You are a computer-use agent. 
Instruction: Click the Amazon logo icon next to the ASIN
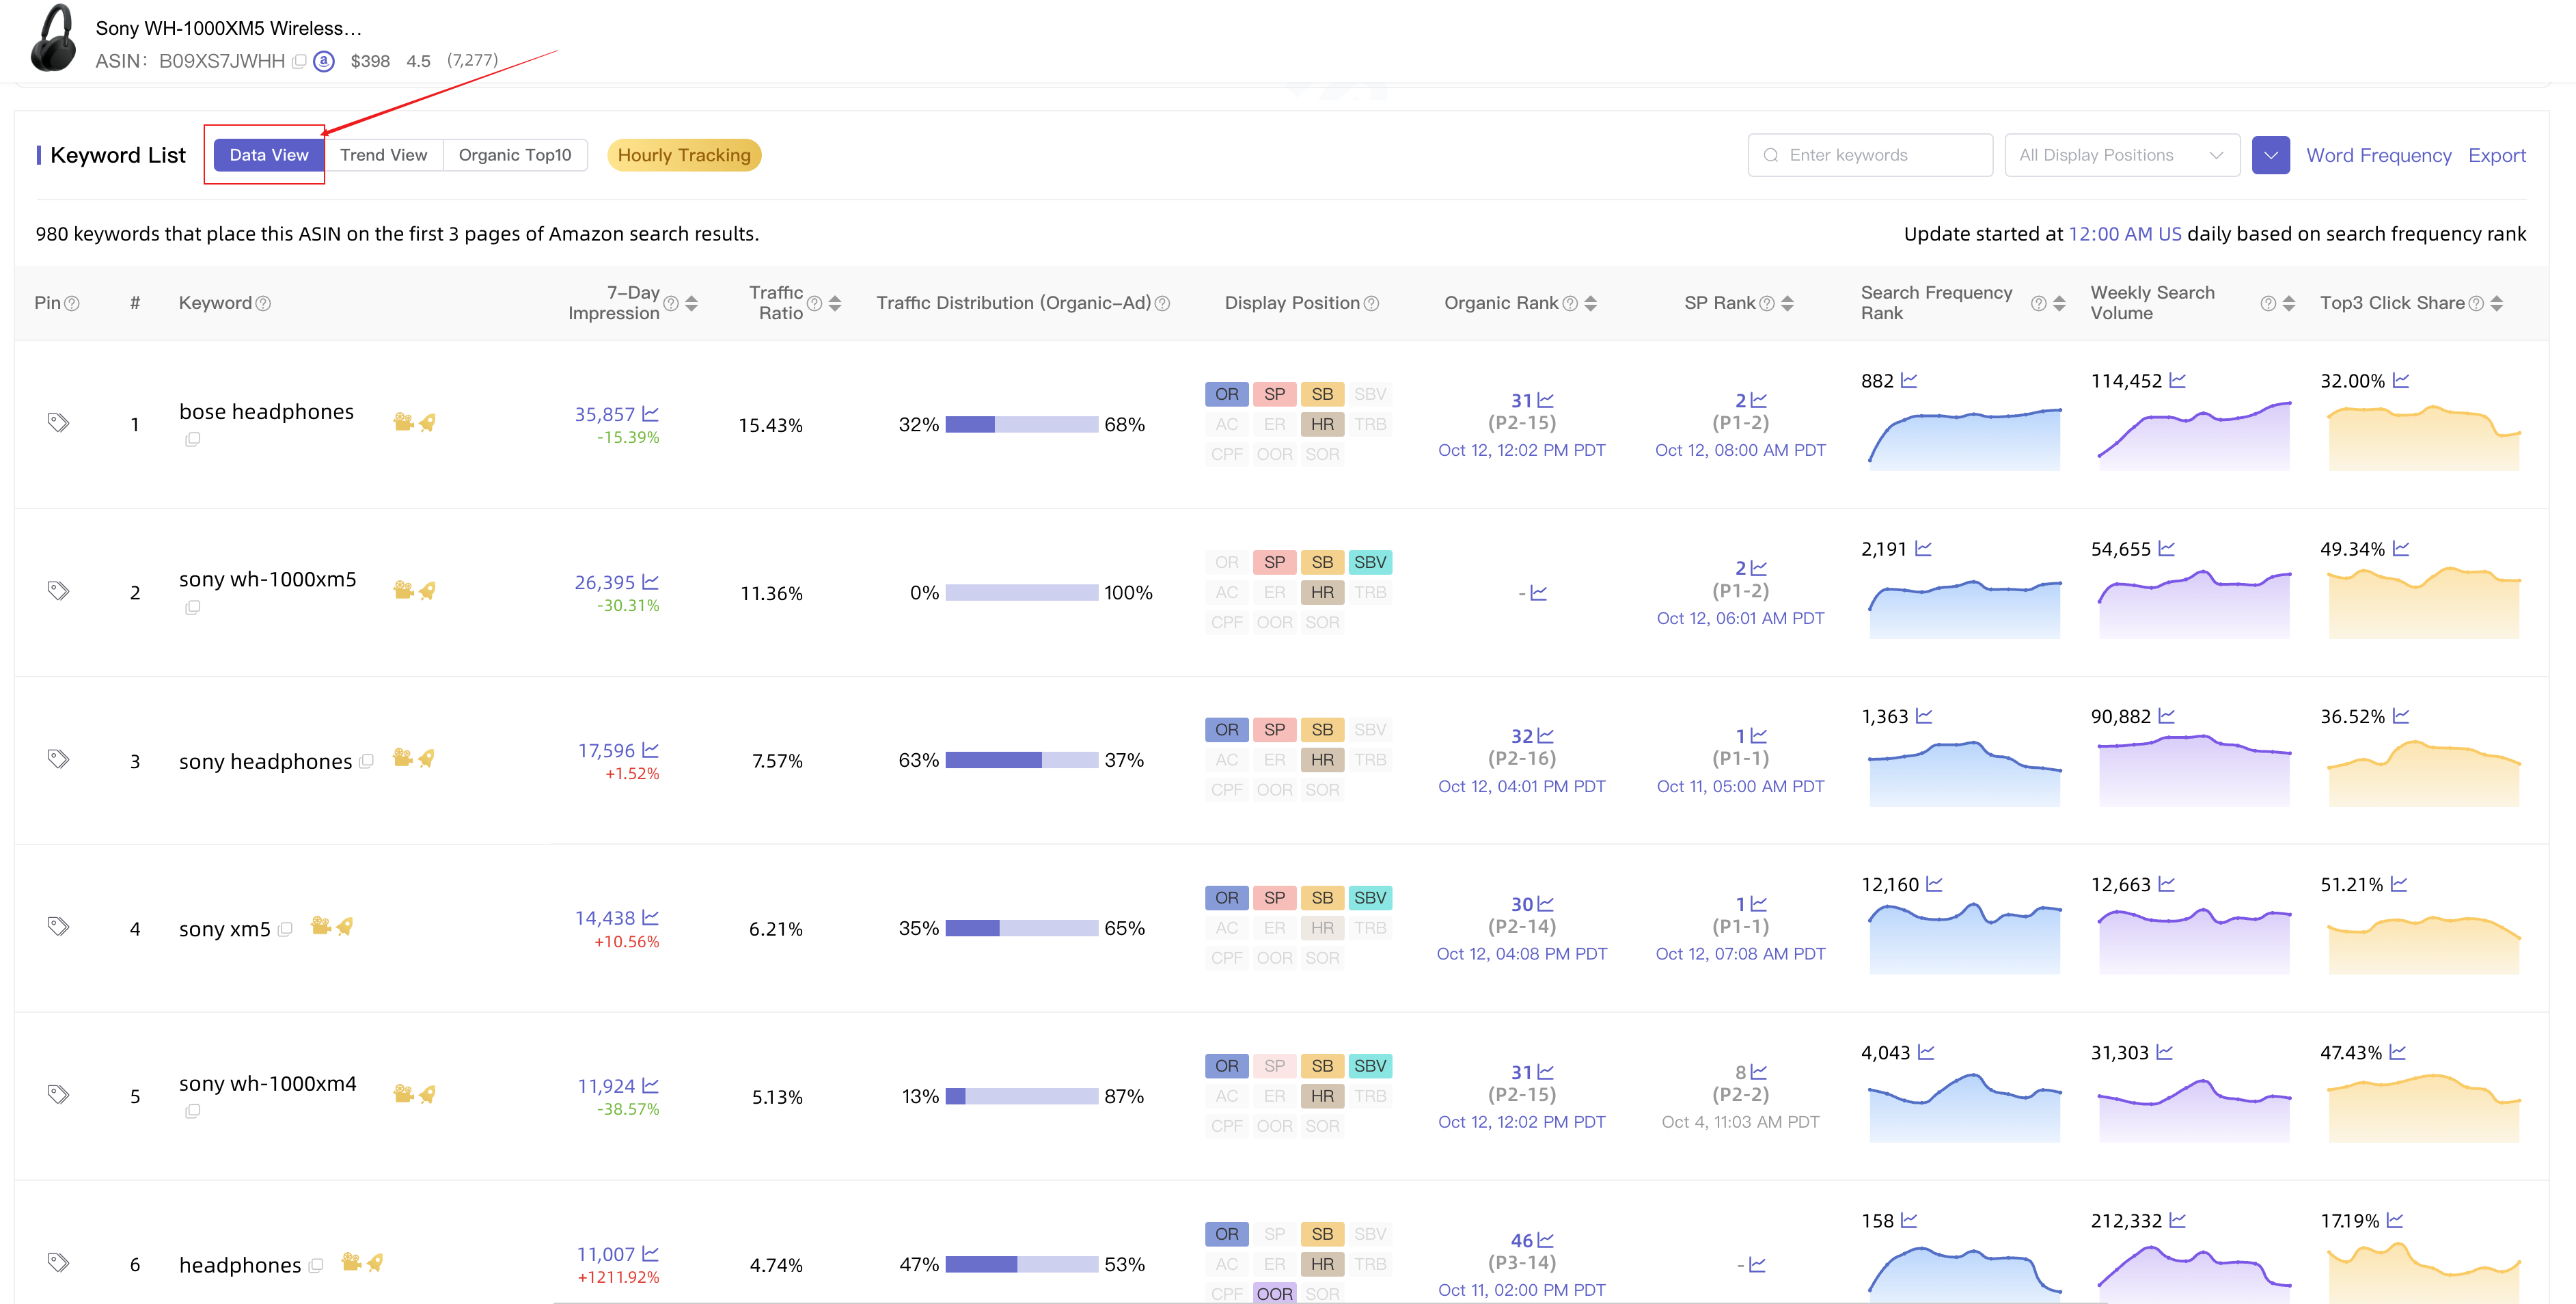[324, 61]
